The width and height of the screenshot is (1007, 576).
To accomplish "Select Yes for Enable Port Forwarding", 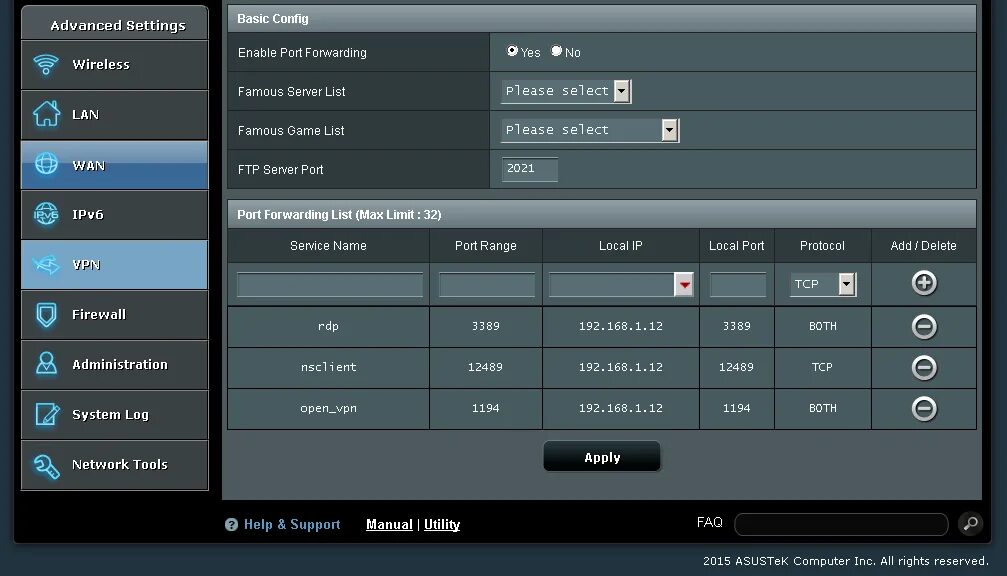I will tap(512, 51).
